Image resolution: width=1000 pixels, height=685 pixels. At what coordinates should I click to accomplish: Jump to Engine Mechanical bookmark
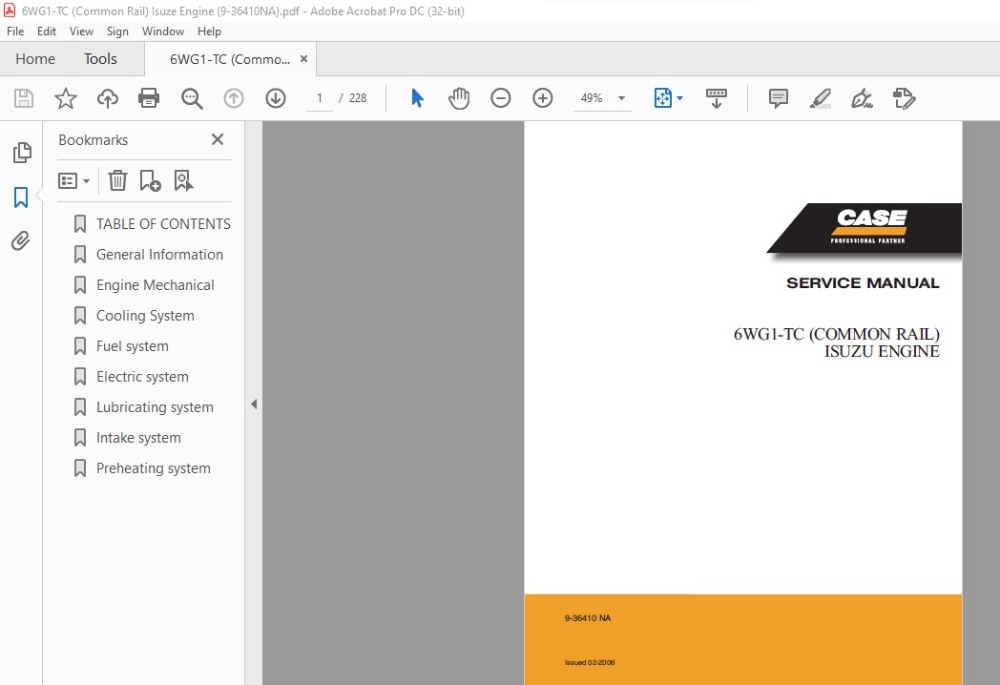pyautogui.click(x=155, y=285)
